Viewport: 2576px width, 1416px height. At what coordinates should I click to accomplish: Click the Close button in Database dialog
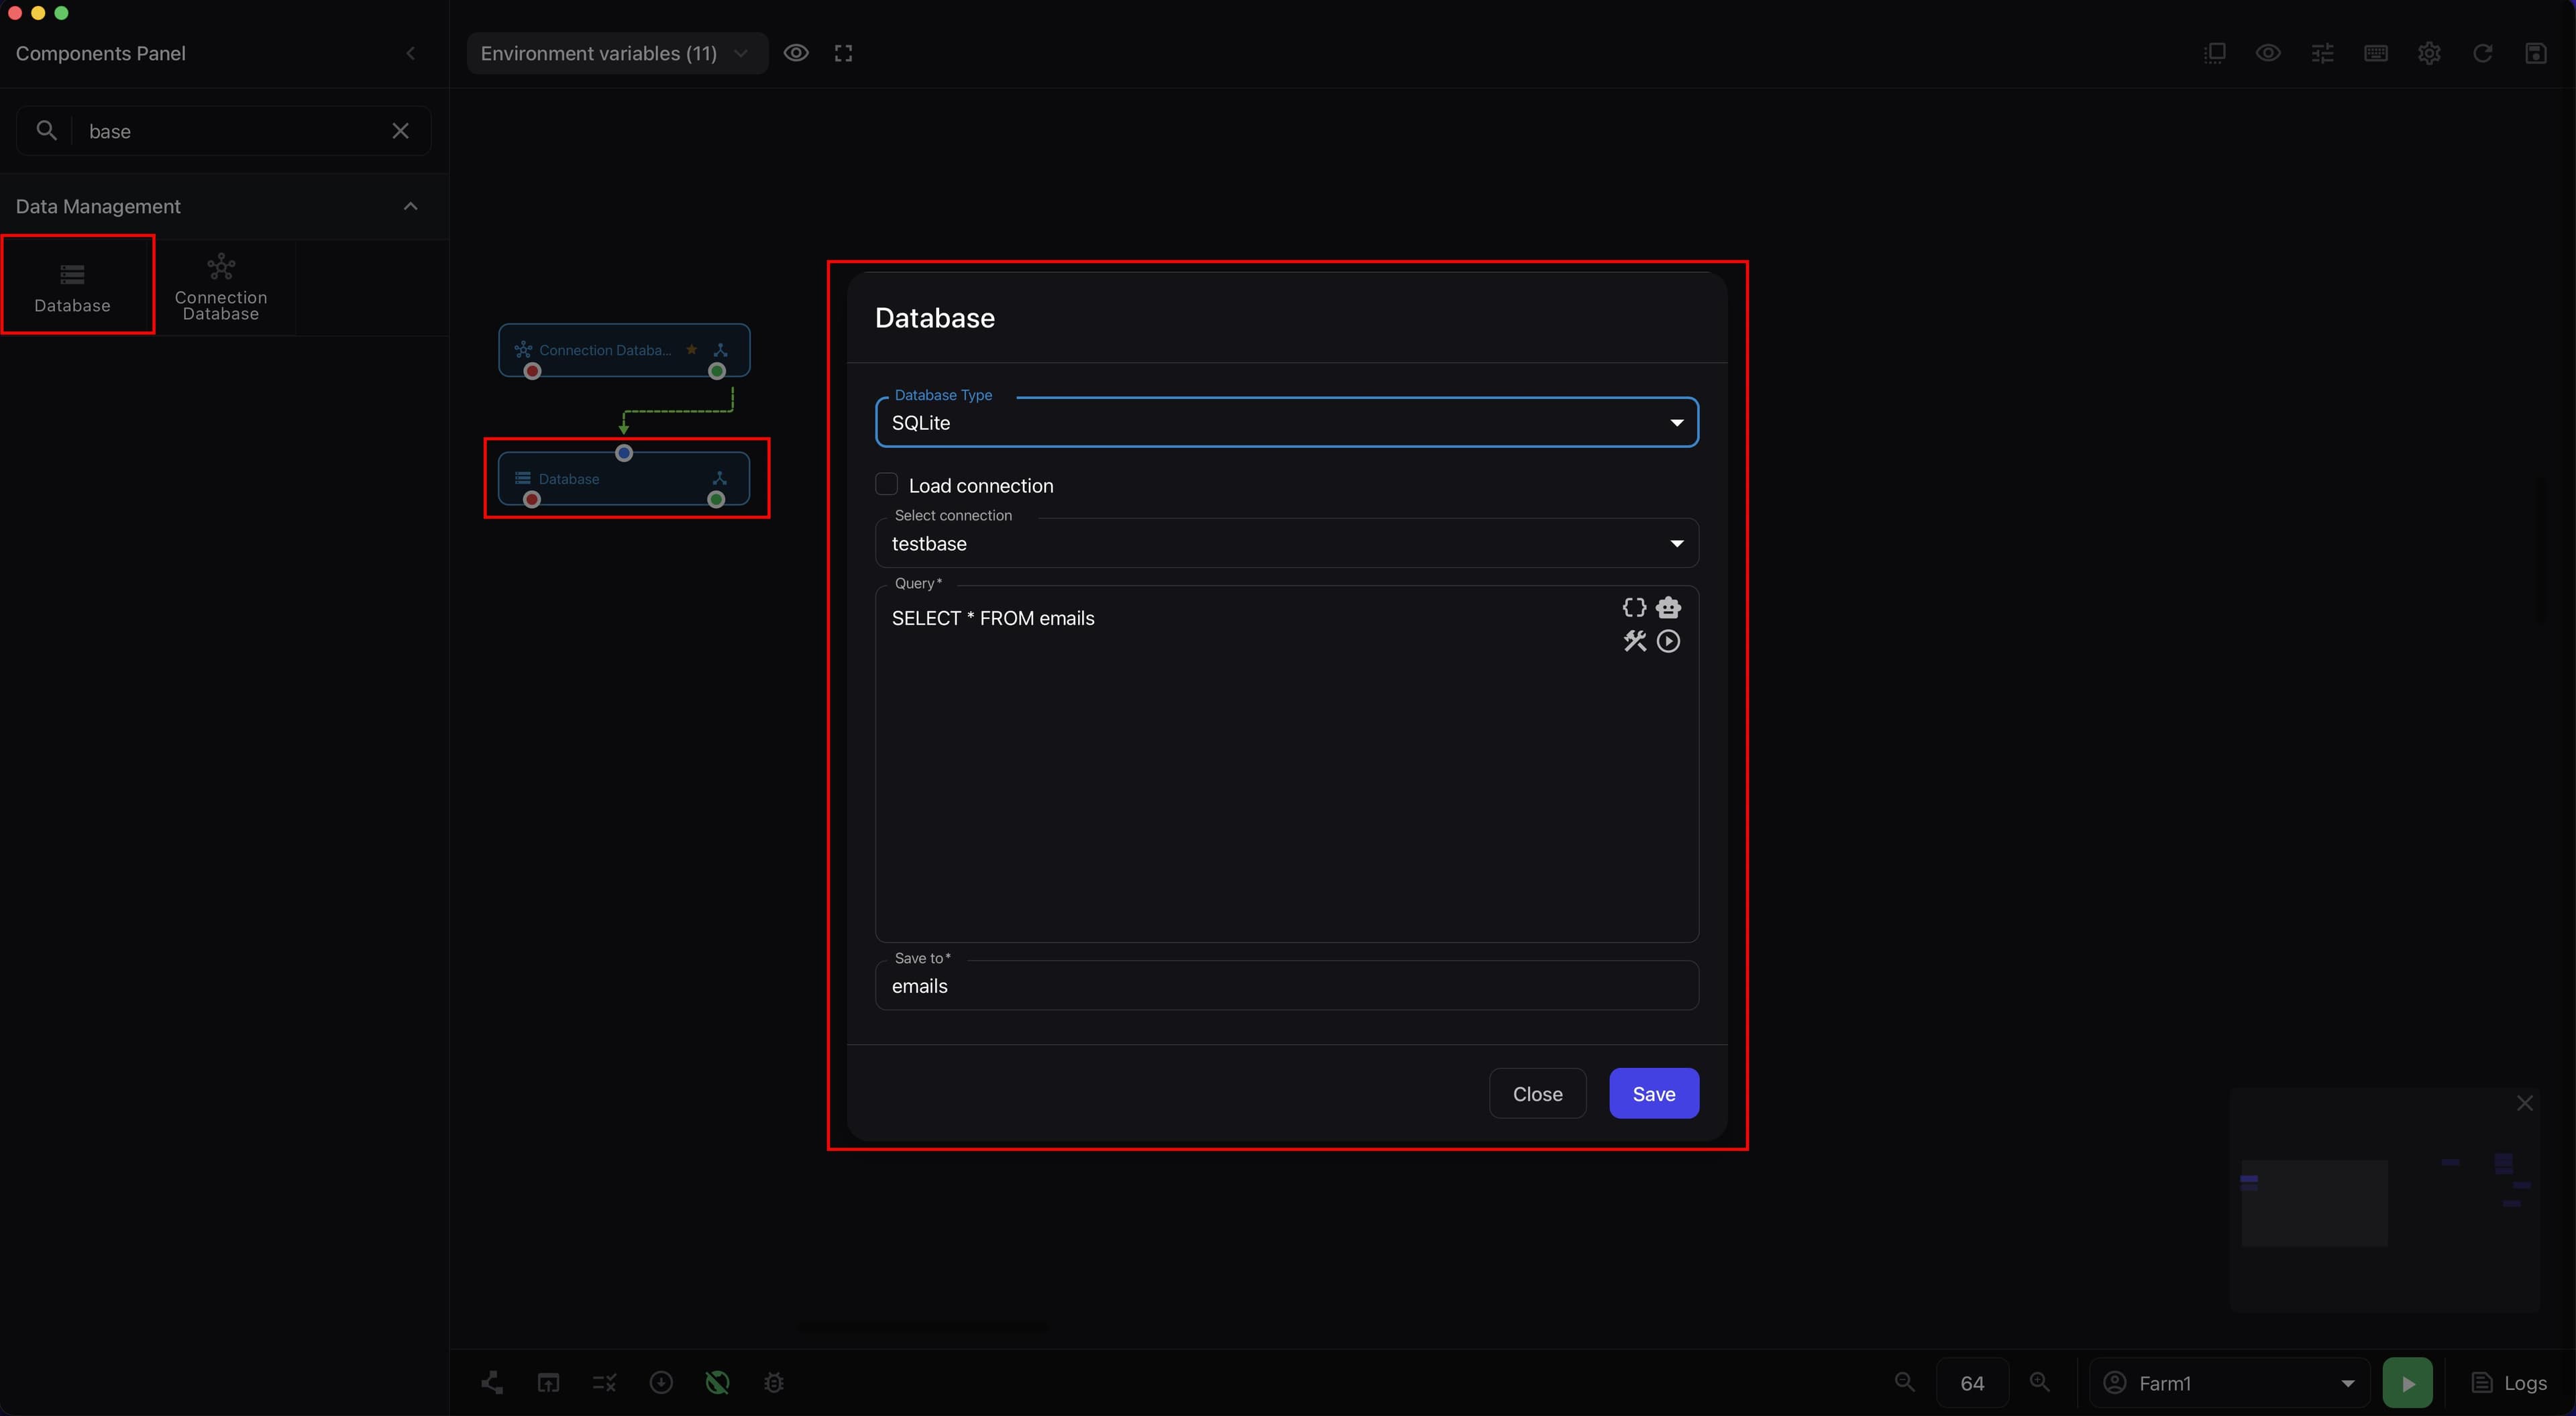tap(1537, 1093)
